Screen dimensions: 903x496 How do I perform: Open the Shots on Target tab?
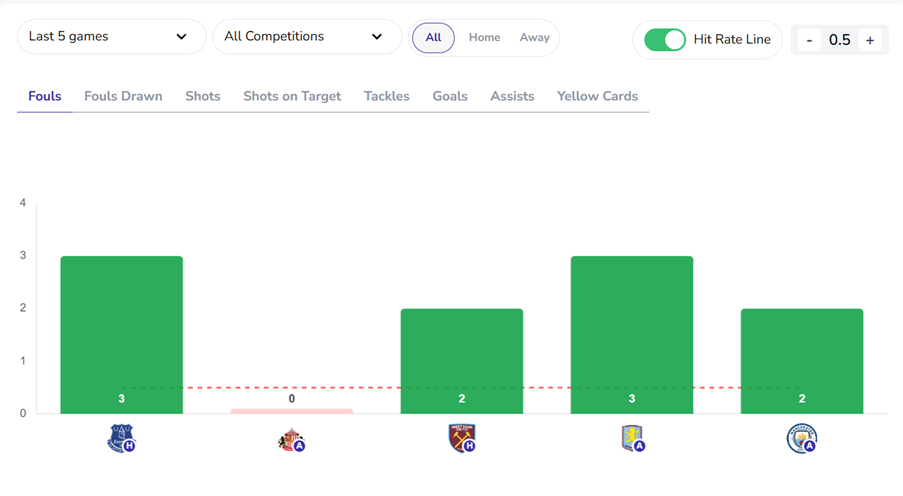tap(292, 96)
